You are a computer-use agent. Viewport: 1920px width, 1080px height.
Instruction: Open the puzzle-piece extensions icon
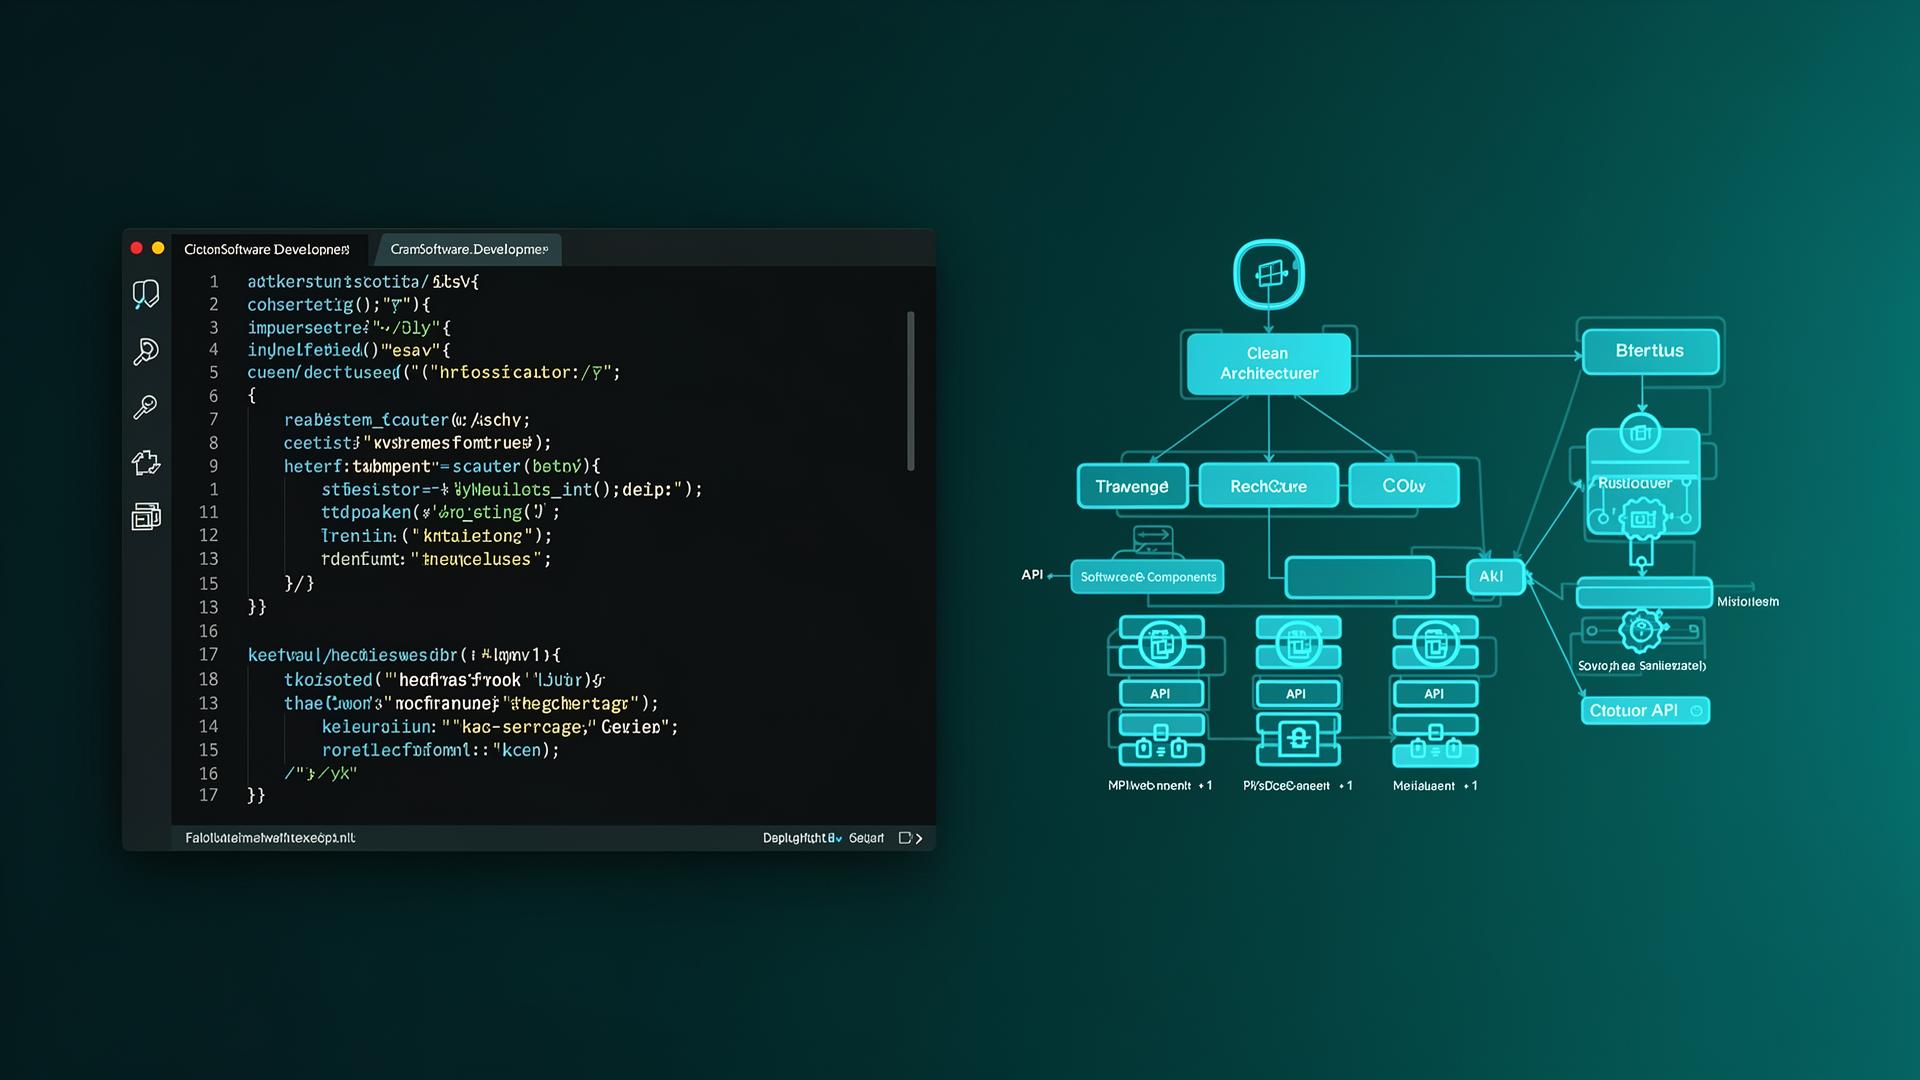146,462
